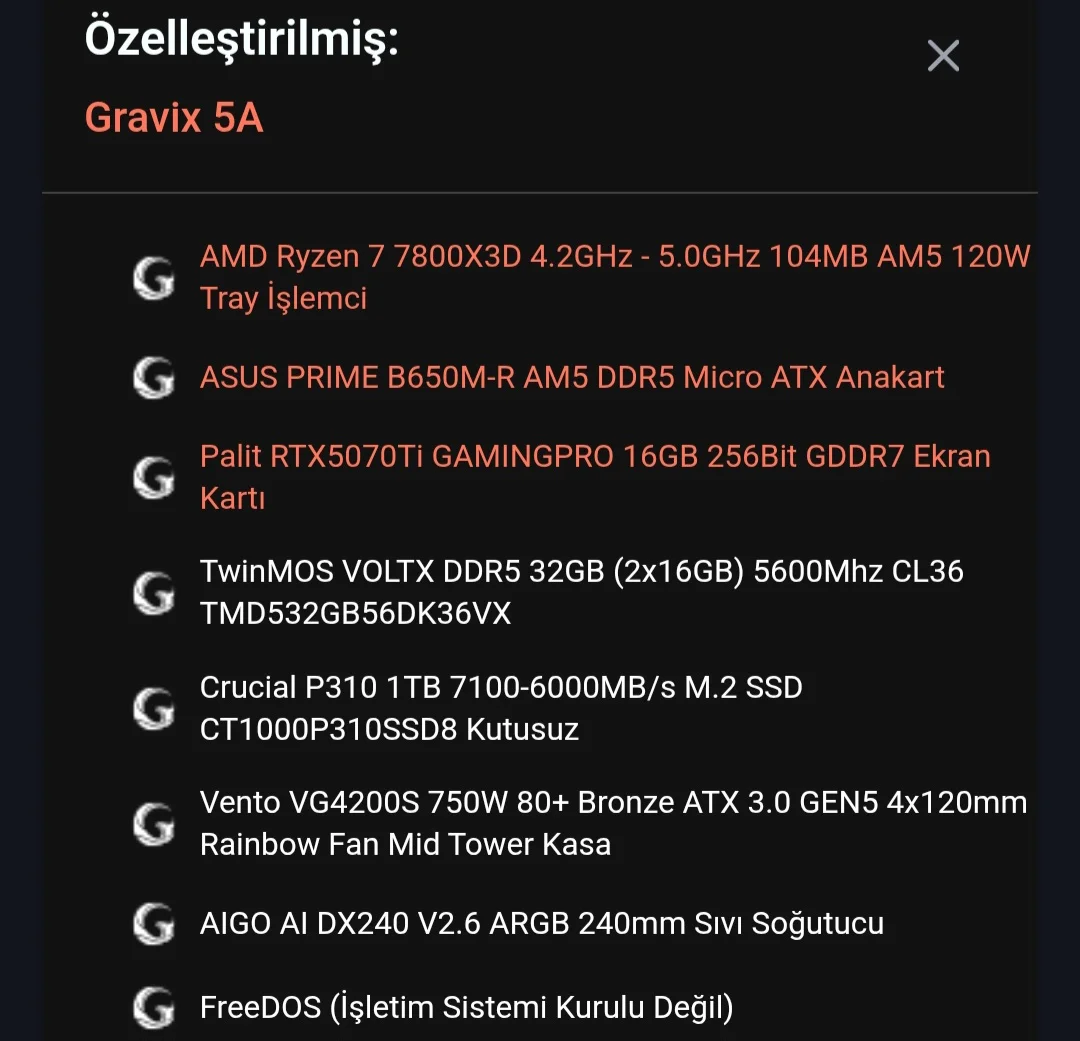
Task: Click the logo icon beside TwinMOS VOLTX RAM
Action: click(154, 592)
